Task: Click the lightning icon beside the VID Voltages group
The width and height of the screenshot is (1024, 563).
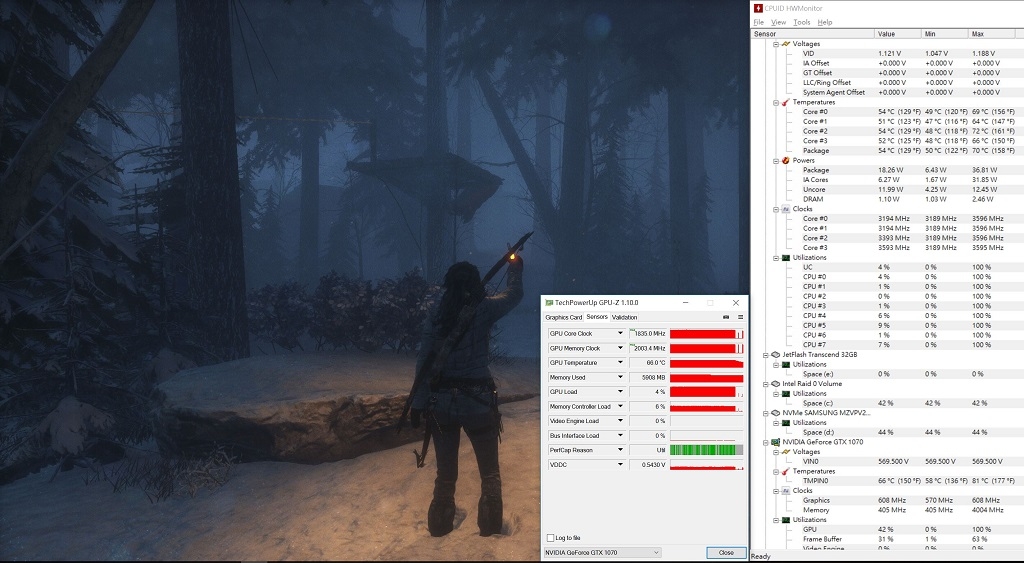Action: point(786,44)
